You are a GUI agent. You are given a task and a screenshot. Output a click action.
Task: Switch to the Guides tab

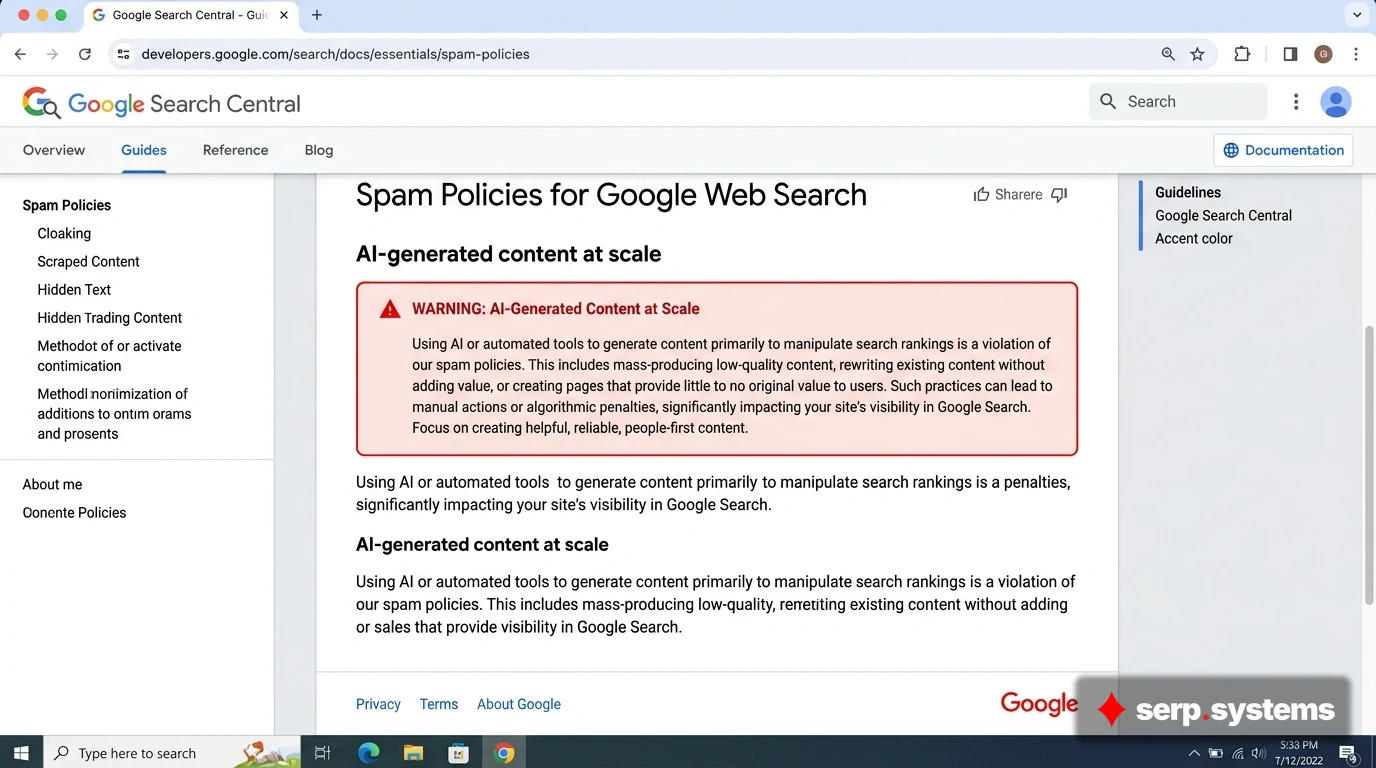[144, 150]
